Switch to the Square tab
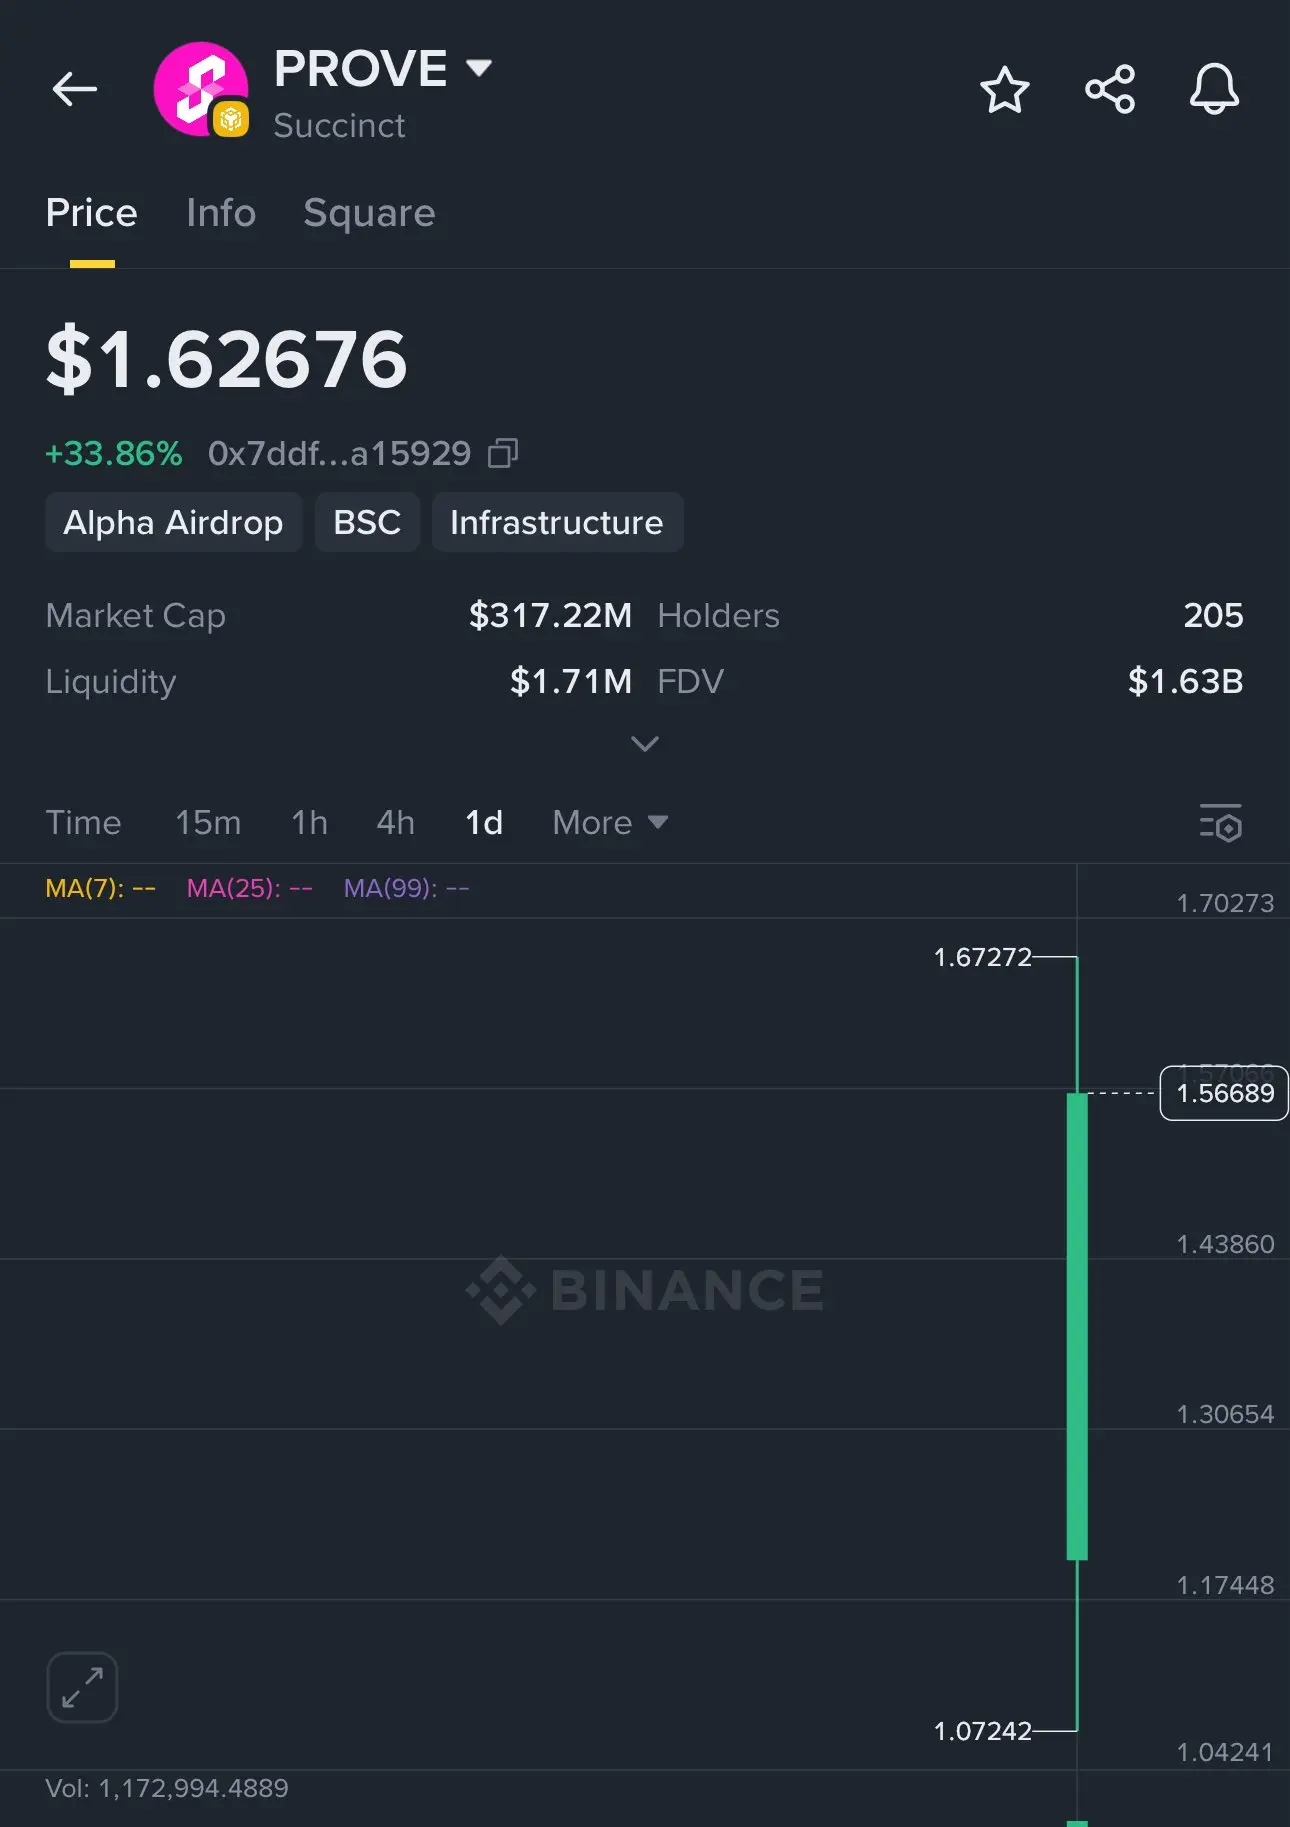1290x1827 pixels. click(369, 213)
